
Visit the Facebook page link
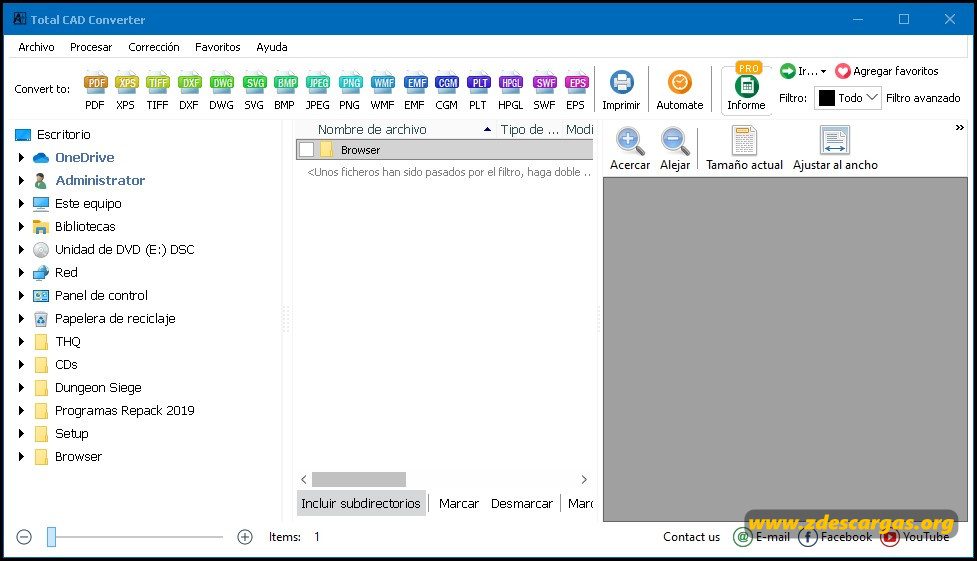click(x=835, y=537)
